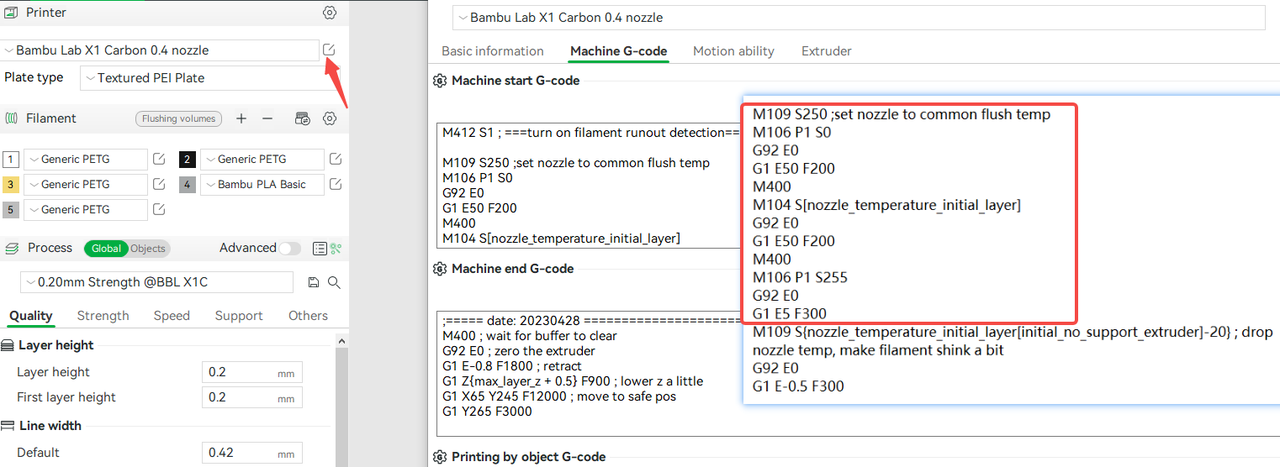Image resolution: width=1280 pixels, height=467 pixels.
Task: Click the Printer section icon
Action: 12,13
